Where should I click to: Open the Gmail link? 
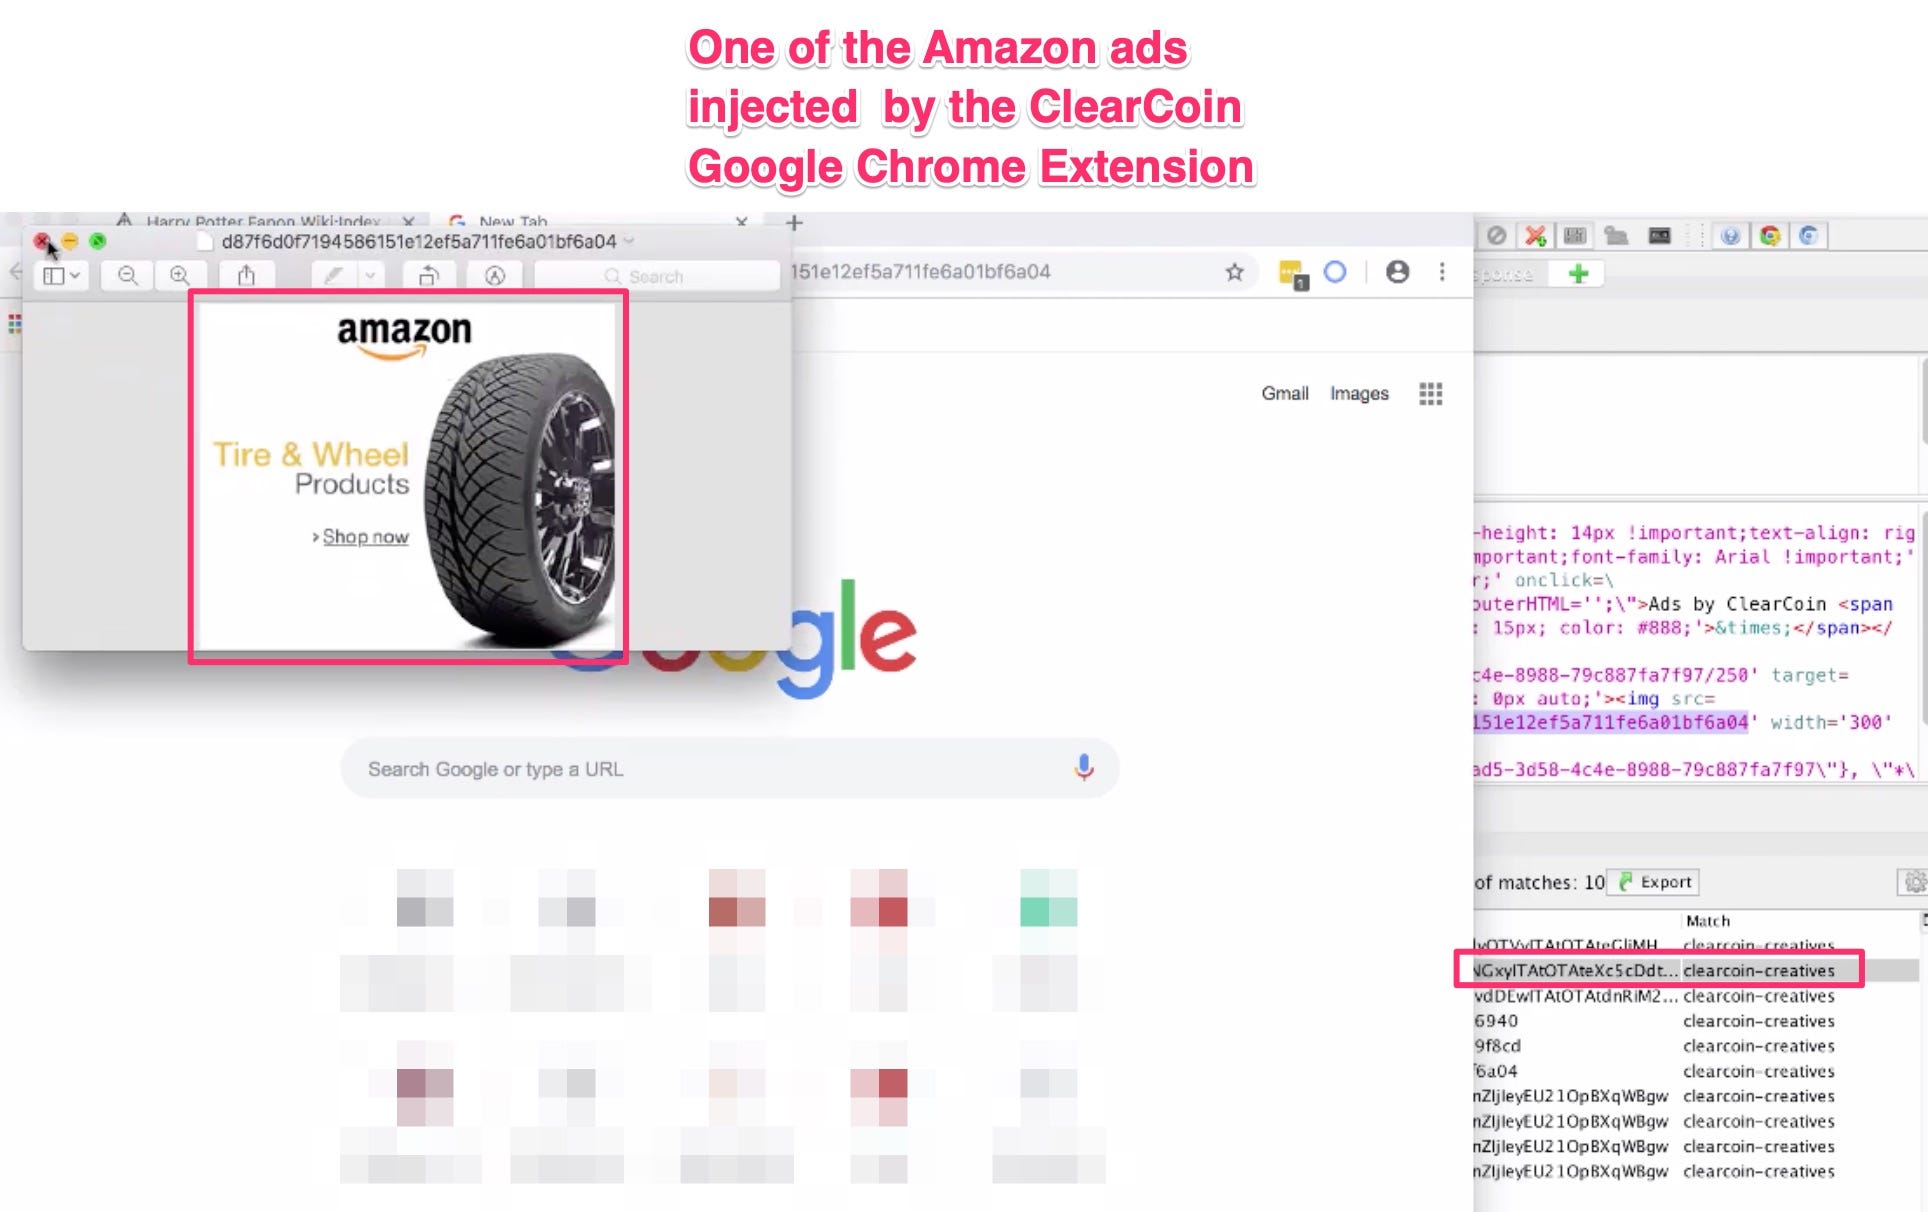point(1285,393)
